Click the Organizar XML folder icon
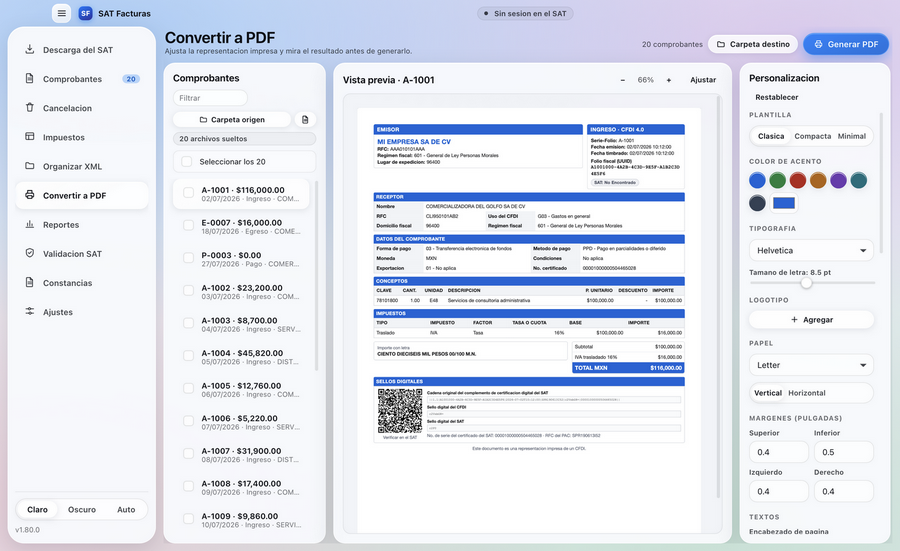The image size is (900, 551). pos(29,166)
